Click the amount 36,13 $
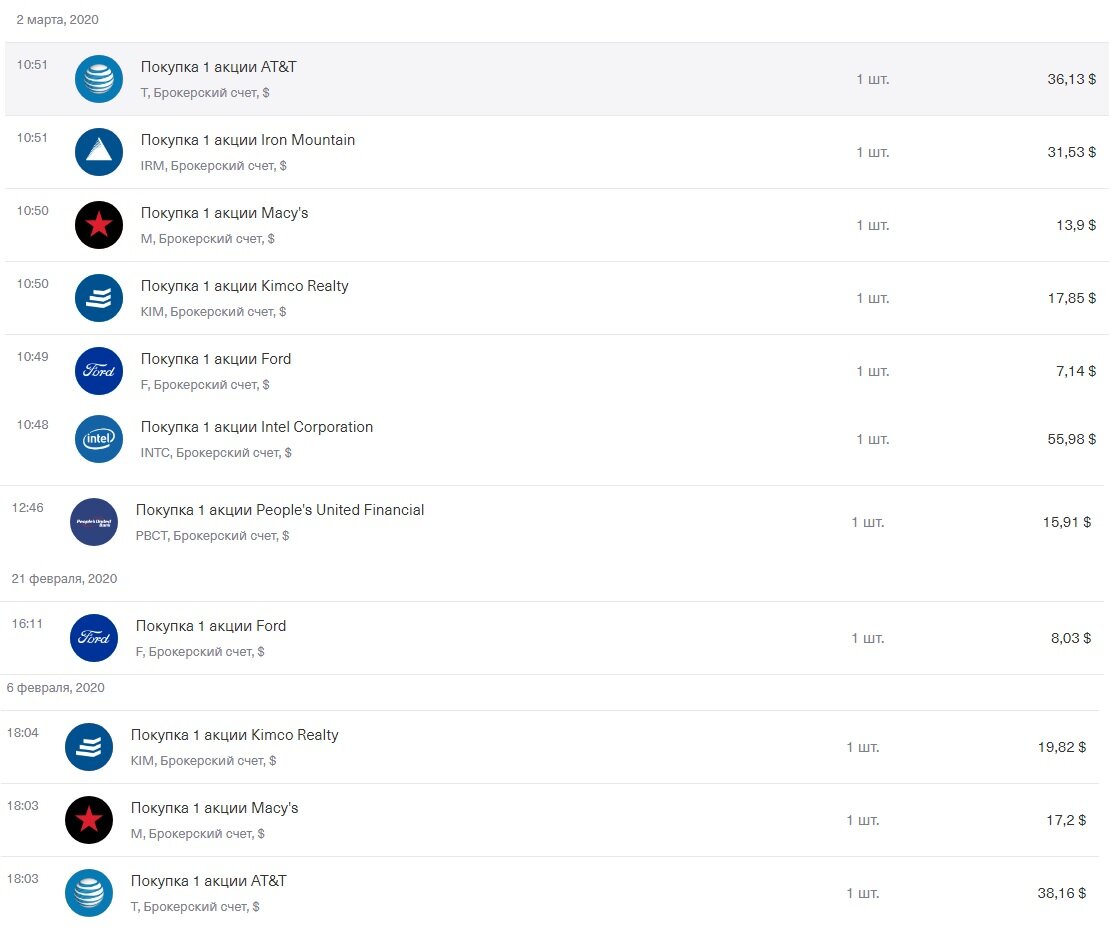This screenshot has width=1111, height=929. point(1071,79)
